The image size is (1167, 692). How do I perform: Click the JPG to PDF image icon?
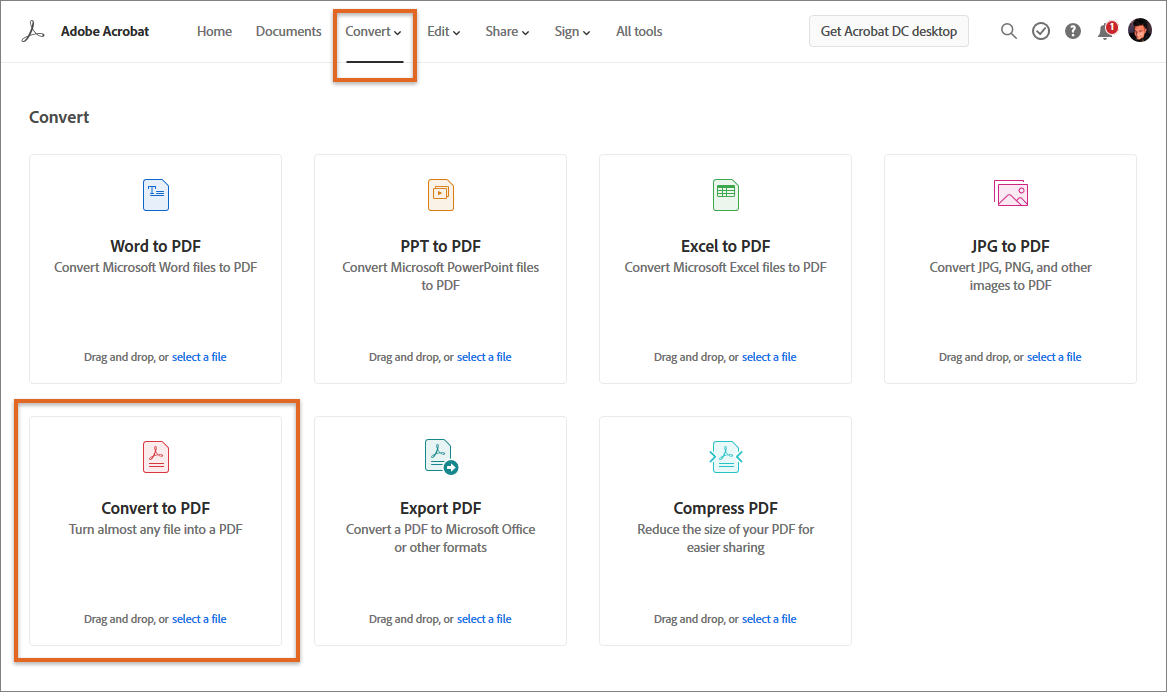click(1010, 194)
